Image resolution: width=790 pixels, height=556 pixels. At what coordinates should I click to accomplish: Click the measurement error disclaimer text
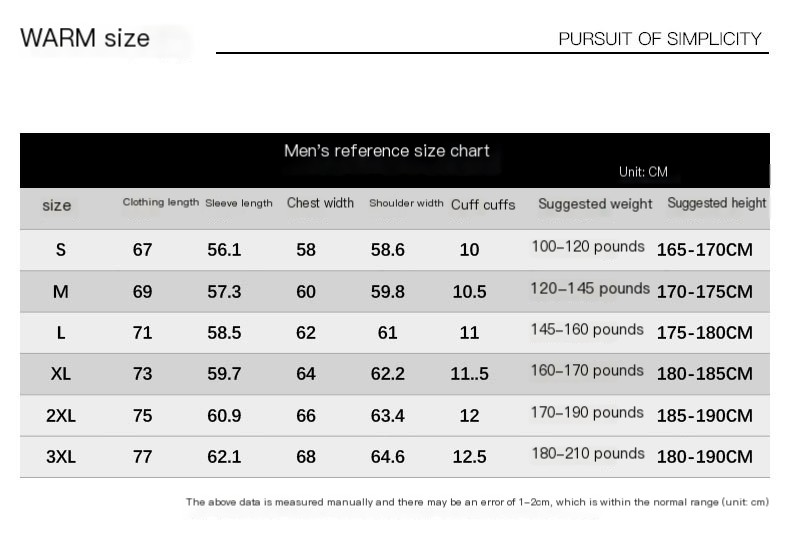(477, 502)
